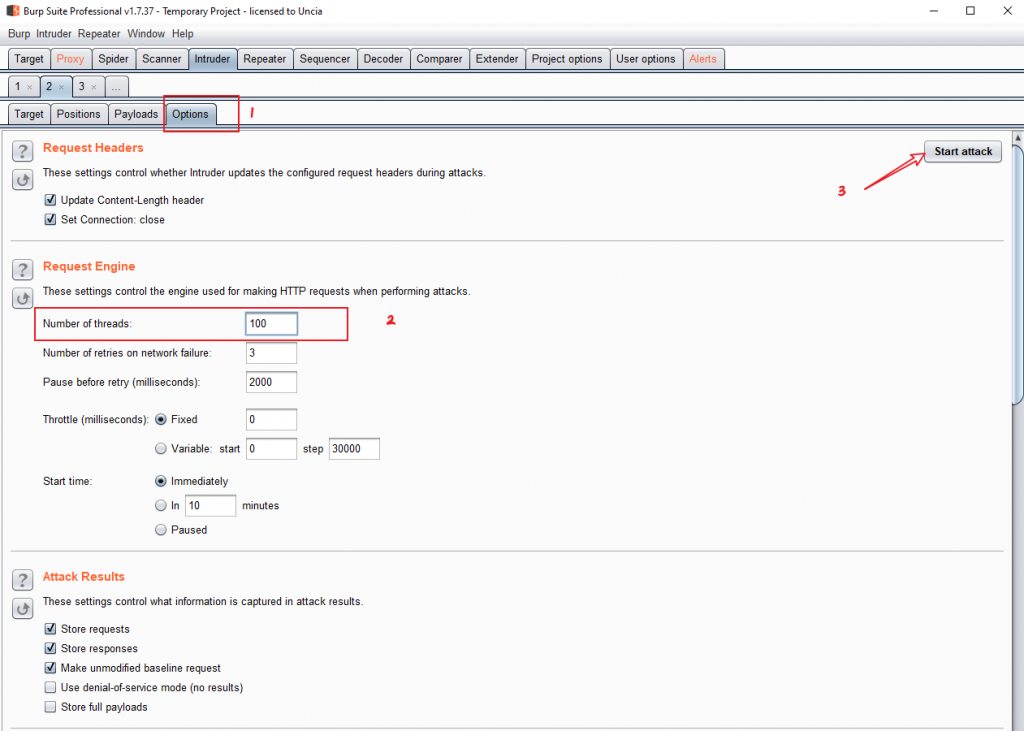Image resolution: width=1024 pixels, height=731 pixels.
Task: Click the start time minutes field
Action: [210, 506]
